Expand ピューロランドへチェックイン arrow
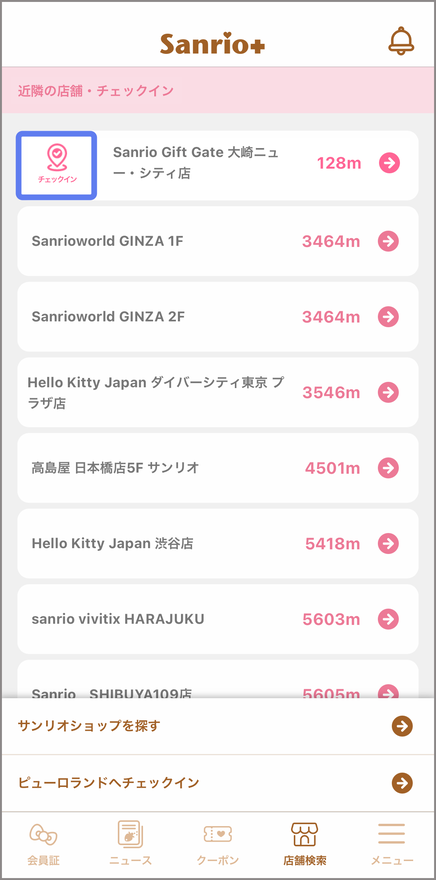Screen dimensions: 436x880 pos(402,783)
